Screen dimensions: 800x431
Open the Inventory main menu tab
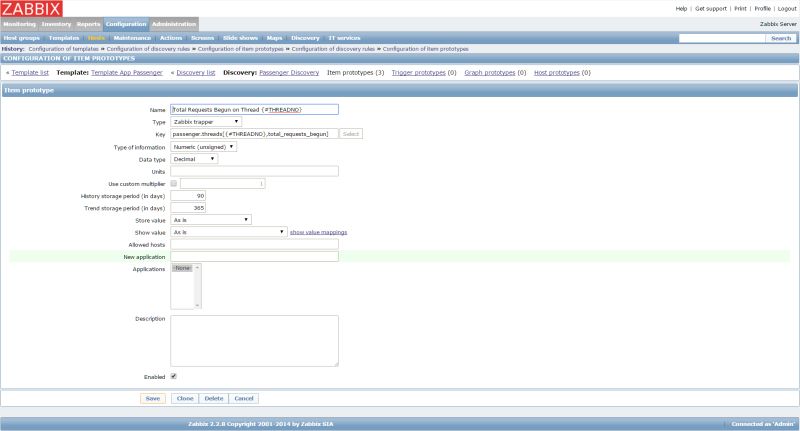point(56,24)
